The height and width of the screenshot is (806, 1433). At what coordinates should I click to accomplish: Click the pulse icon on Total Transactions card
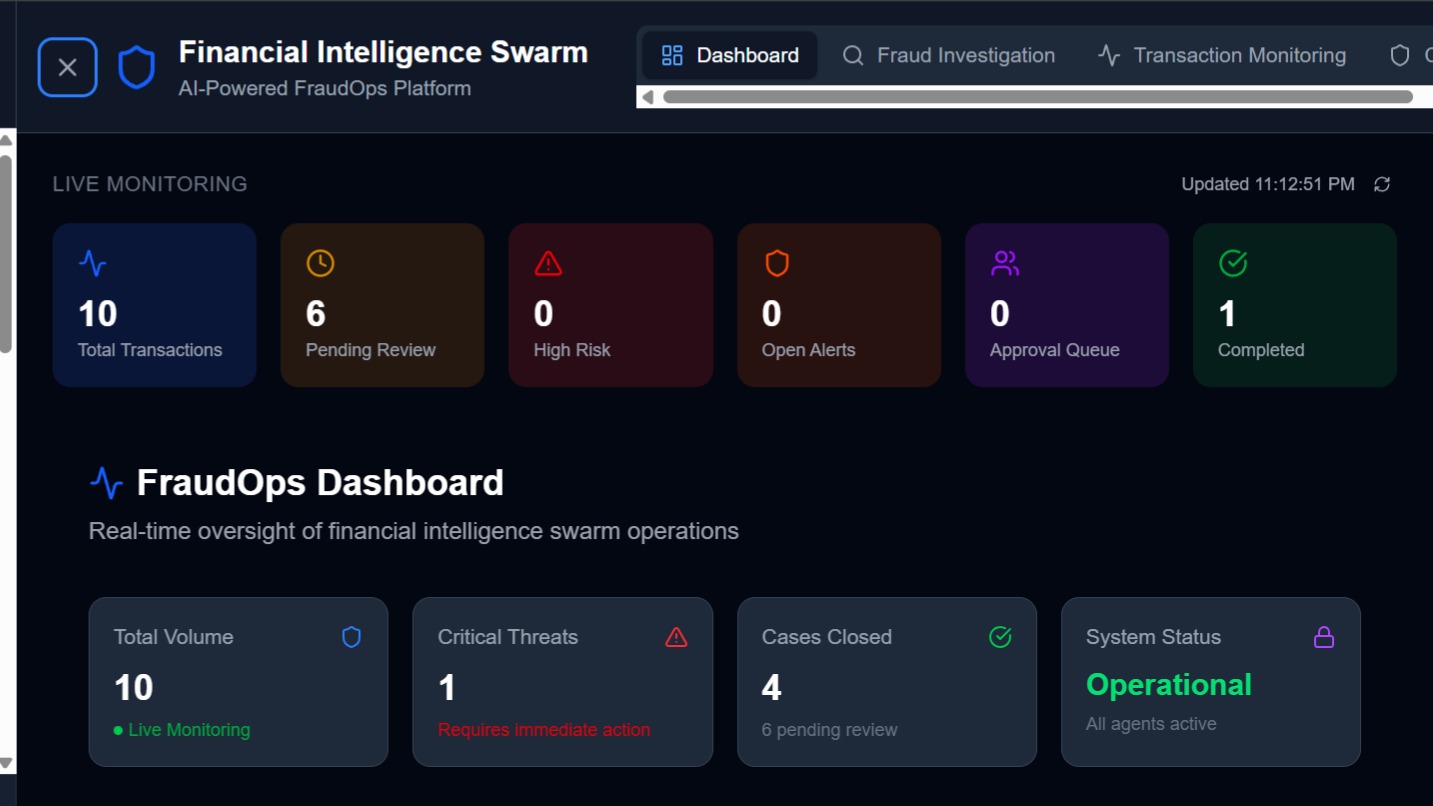click(x=93, y=263)
